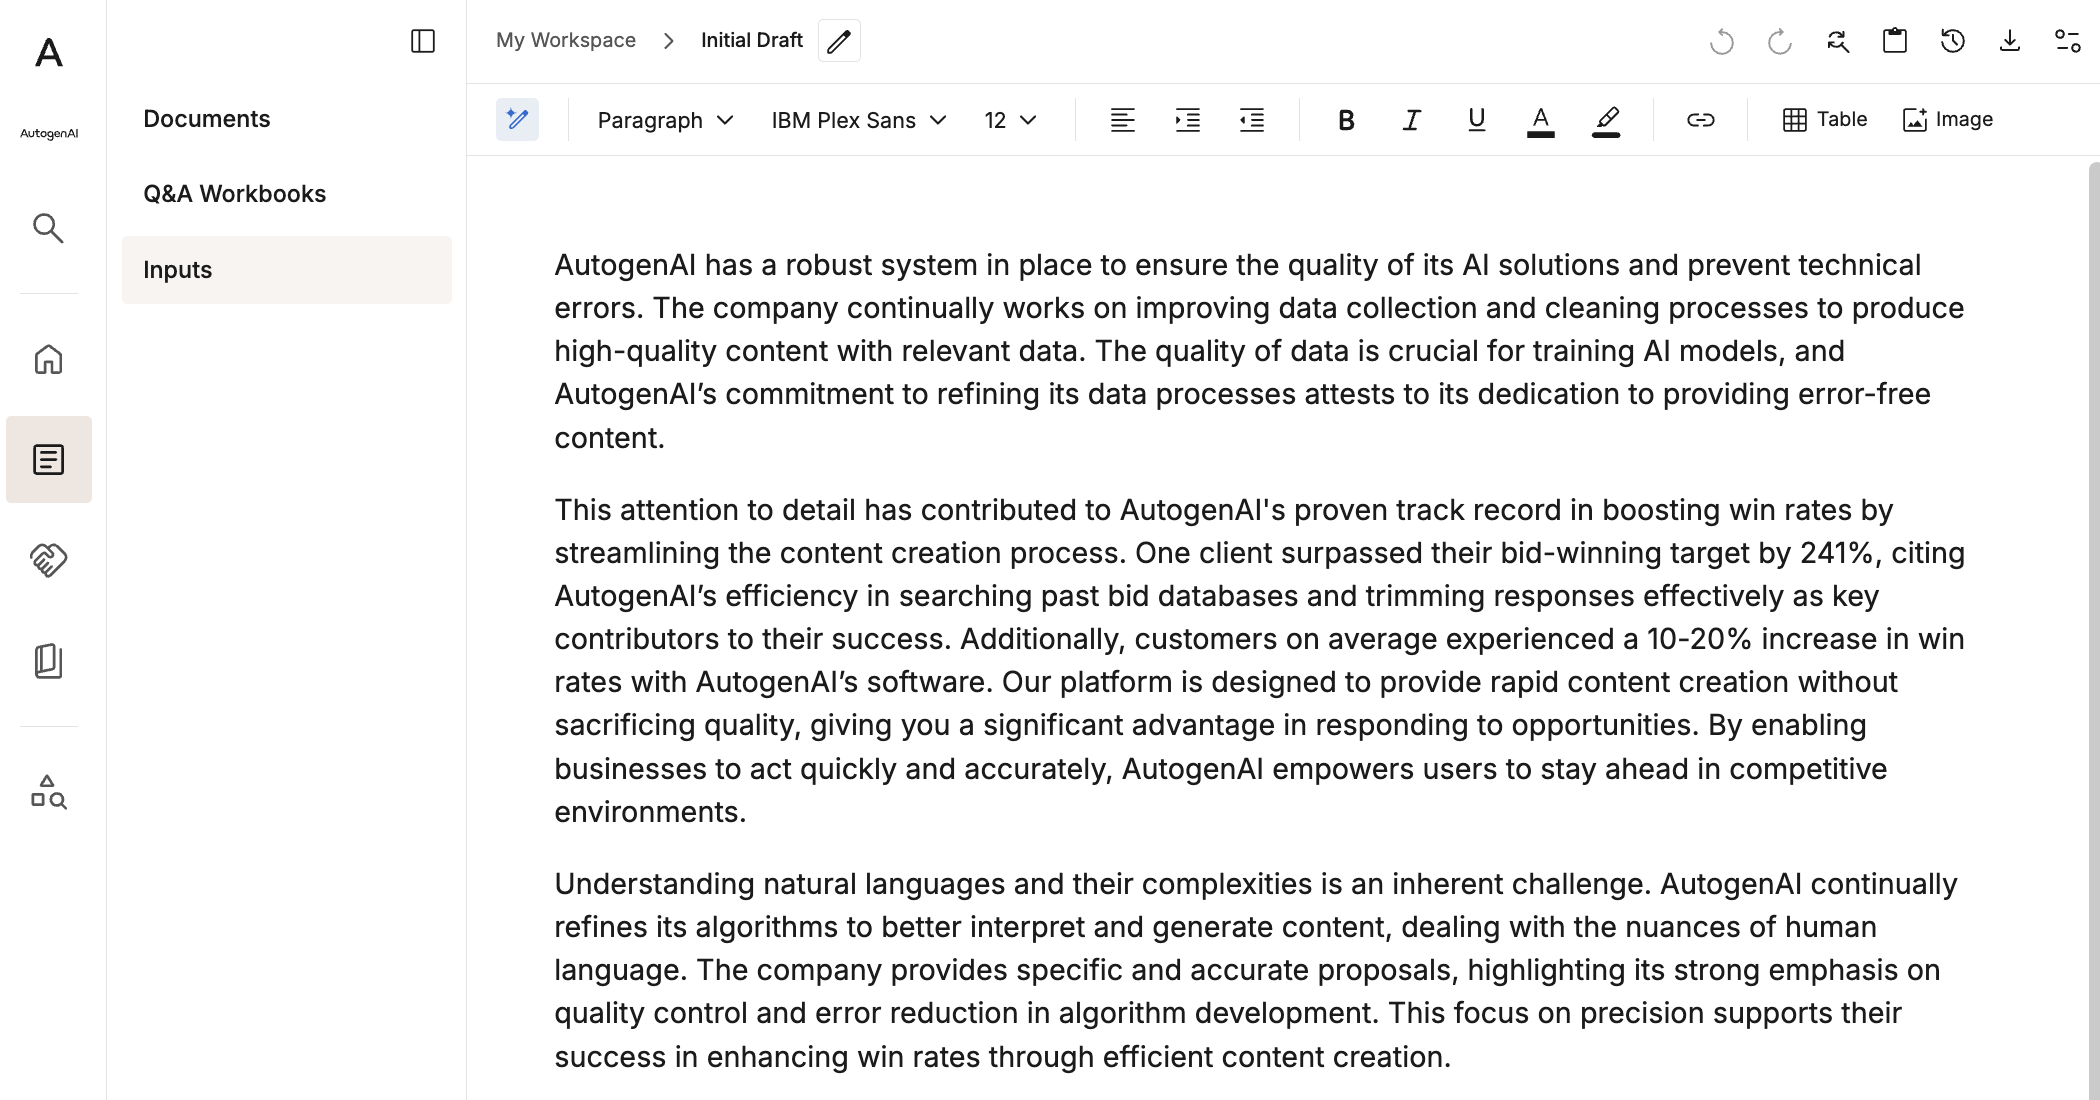
Task: Click the shapes with magnifier icon
Action: click(48, 792)
